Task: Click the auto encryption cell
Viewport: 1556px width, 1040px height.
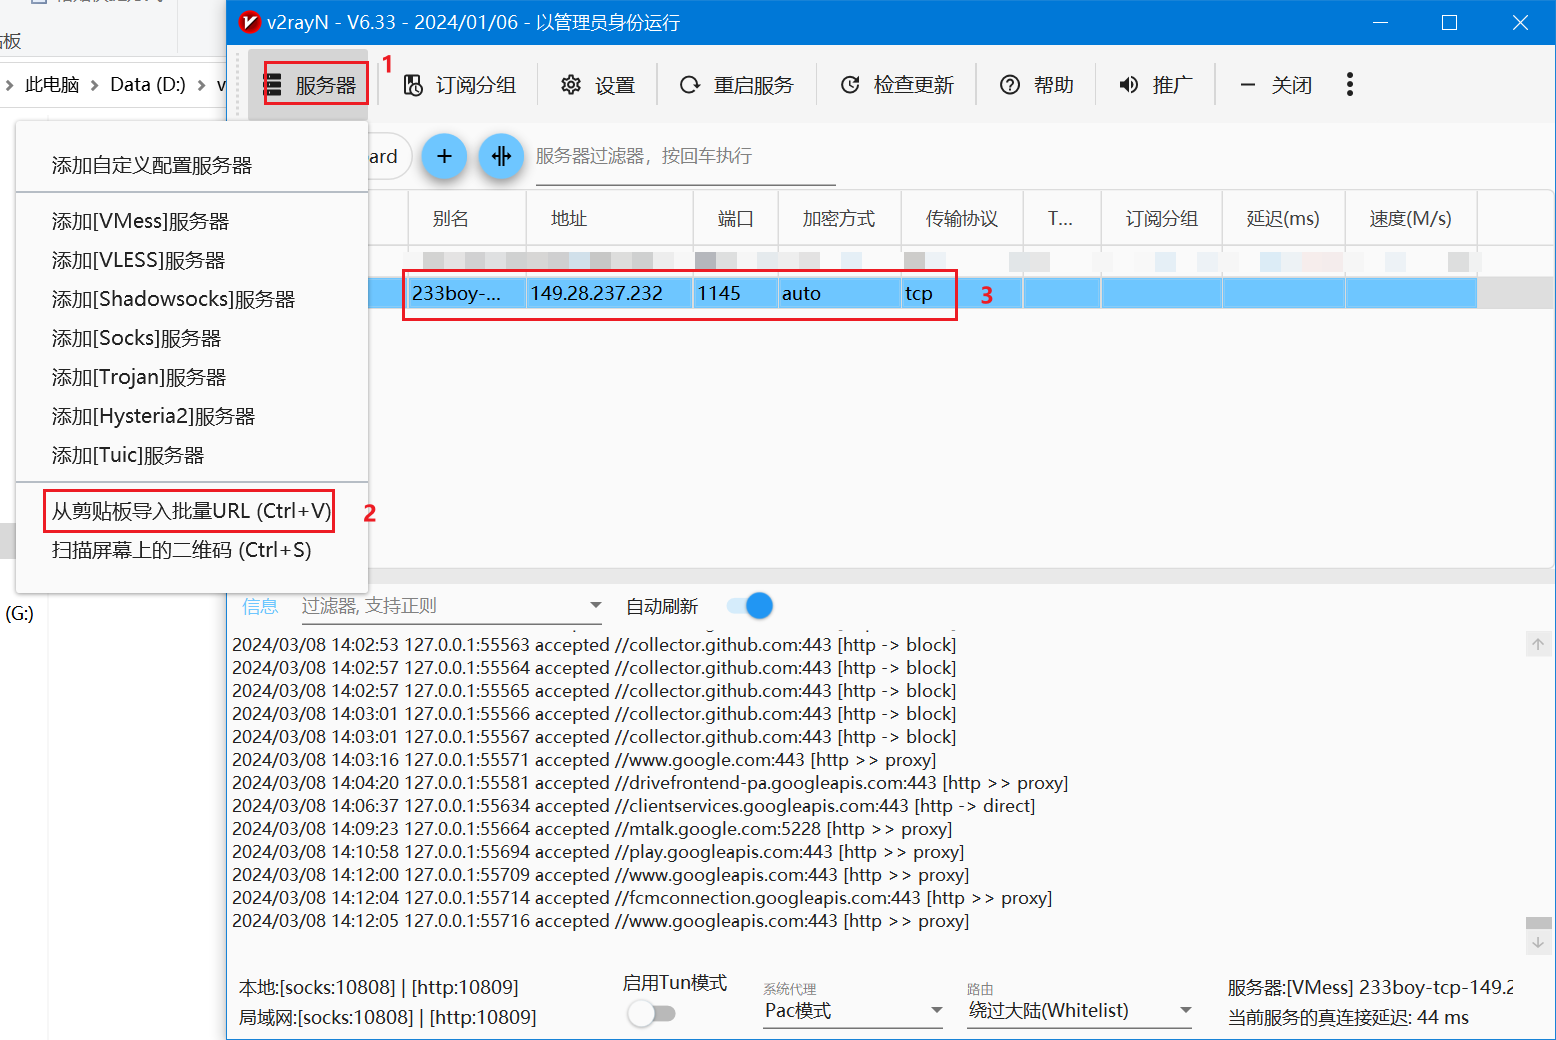Action: click(x=839, y=293)
